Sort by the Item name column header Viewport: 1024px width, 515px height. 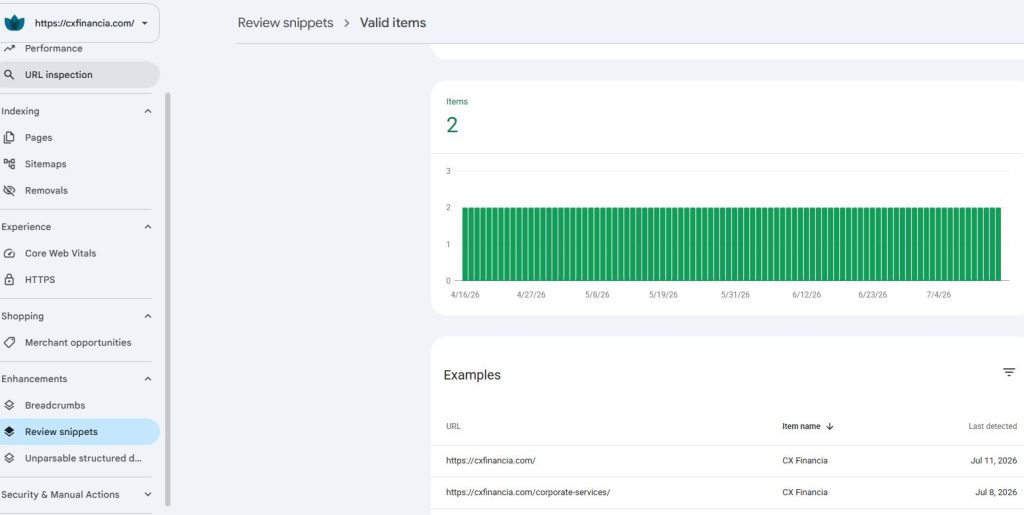point(801,426)
